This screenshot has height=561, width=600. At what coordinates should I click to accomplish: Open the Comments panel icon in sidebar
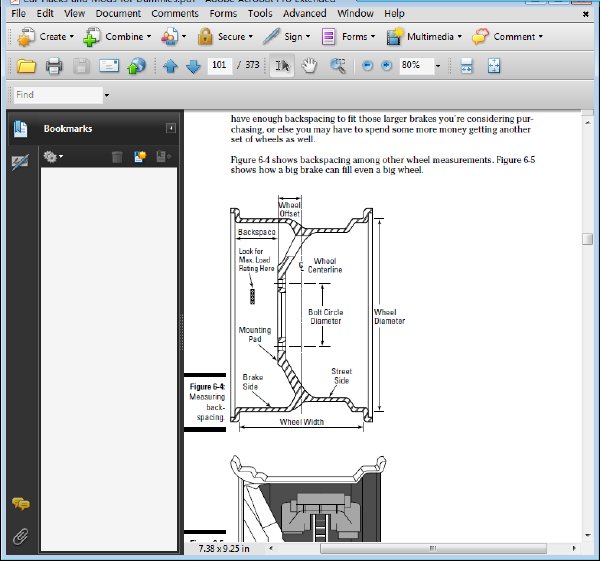point(21,504)
